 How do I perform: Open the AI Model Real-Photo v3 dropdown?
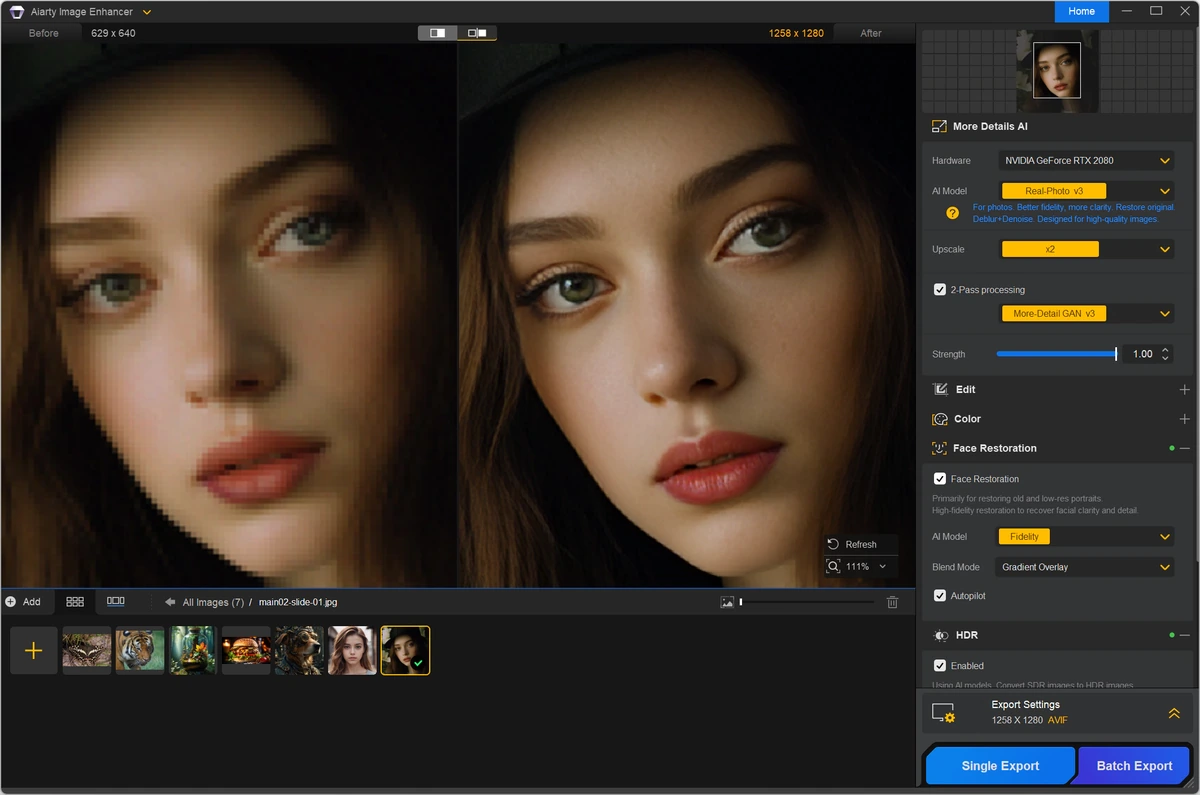[x=1086, y=191]
